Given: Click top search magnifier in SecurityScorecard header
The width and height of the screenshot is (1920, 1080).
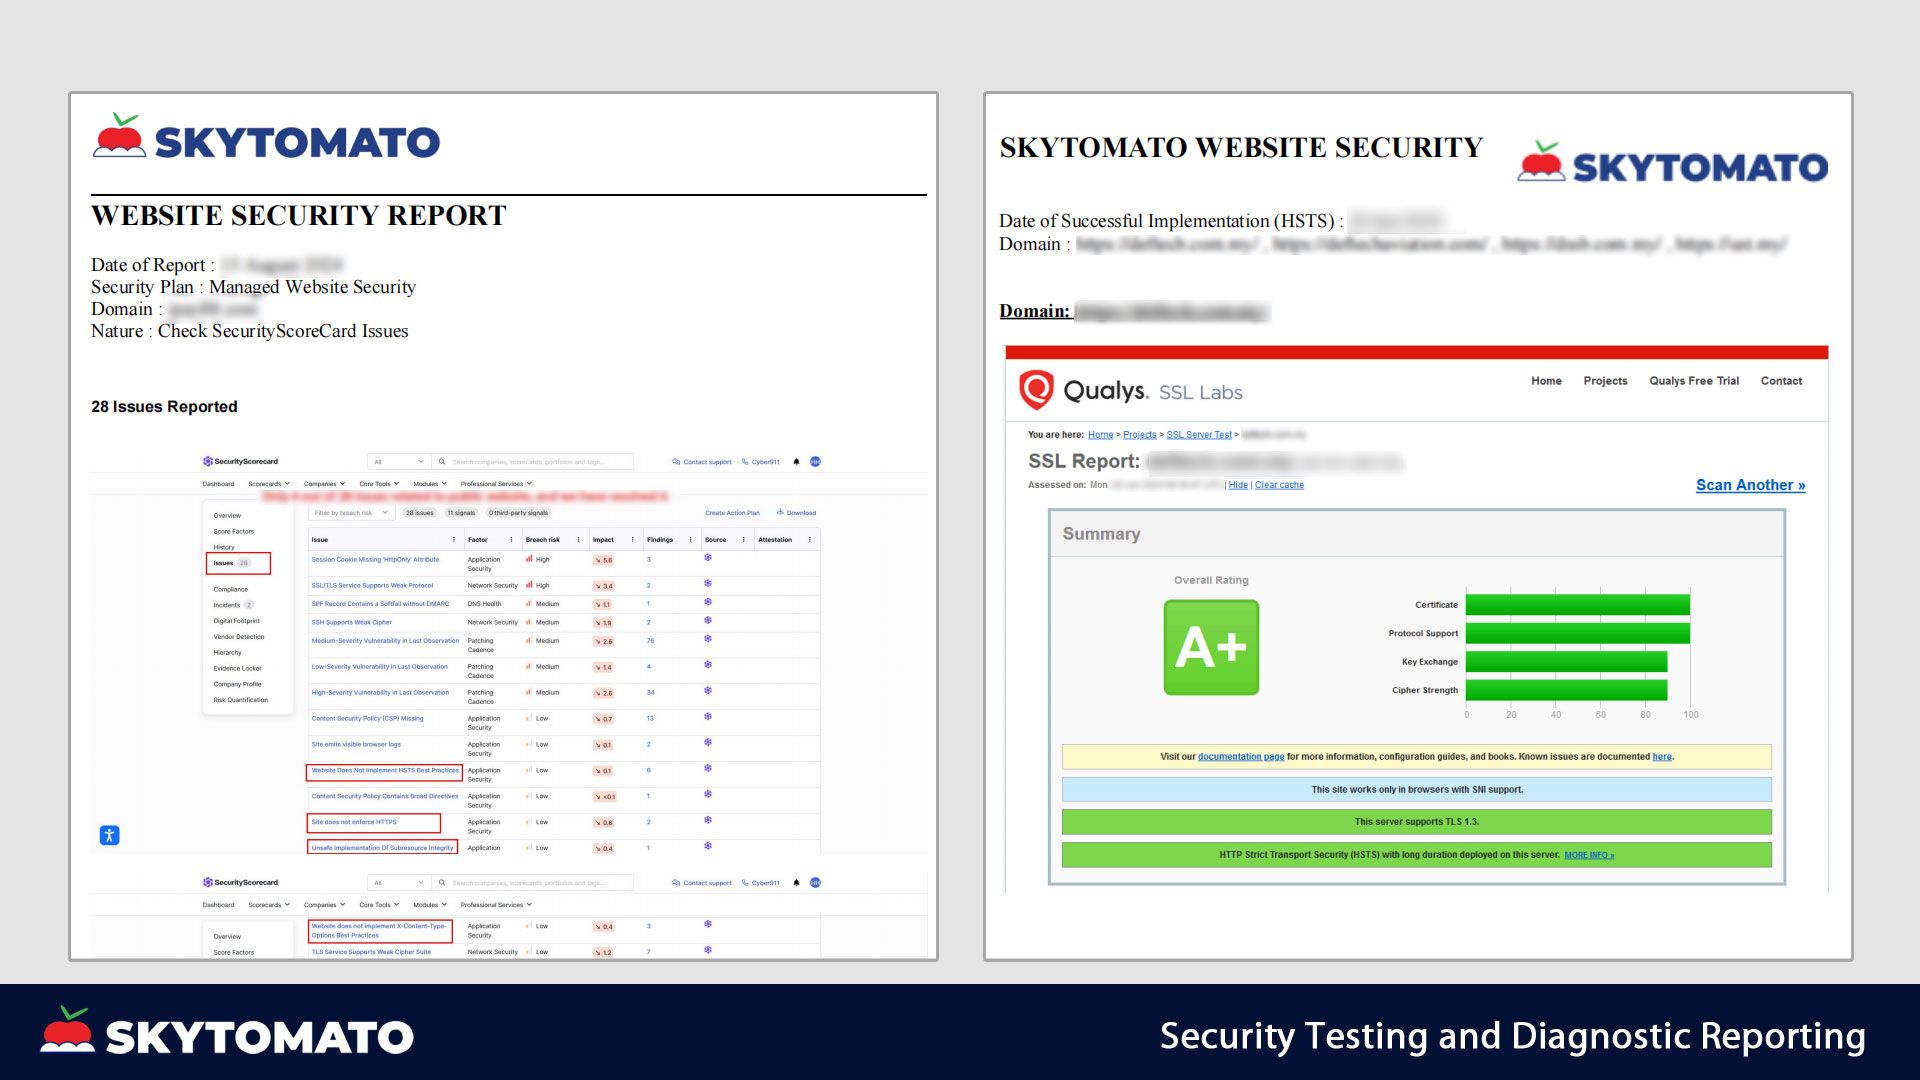Looking at the screenshot, I should [441, 462].
